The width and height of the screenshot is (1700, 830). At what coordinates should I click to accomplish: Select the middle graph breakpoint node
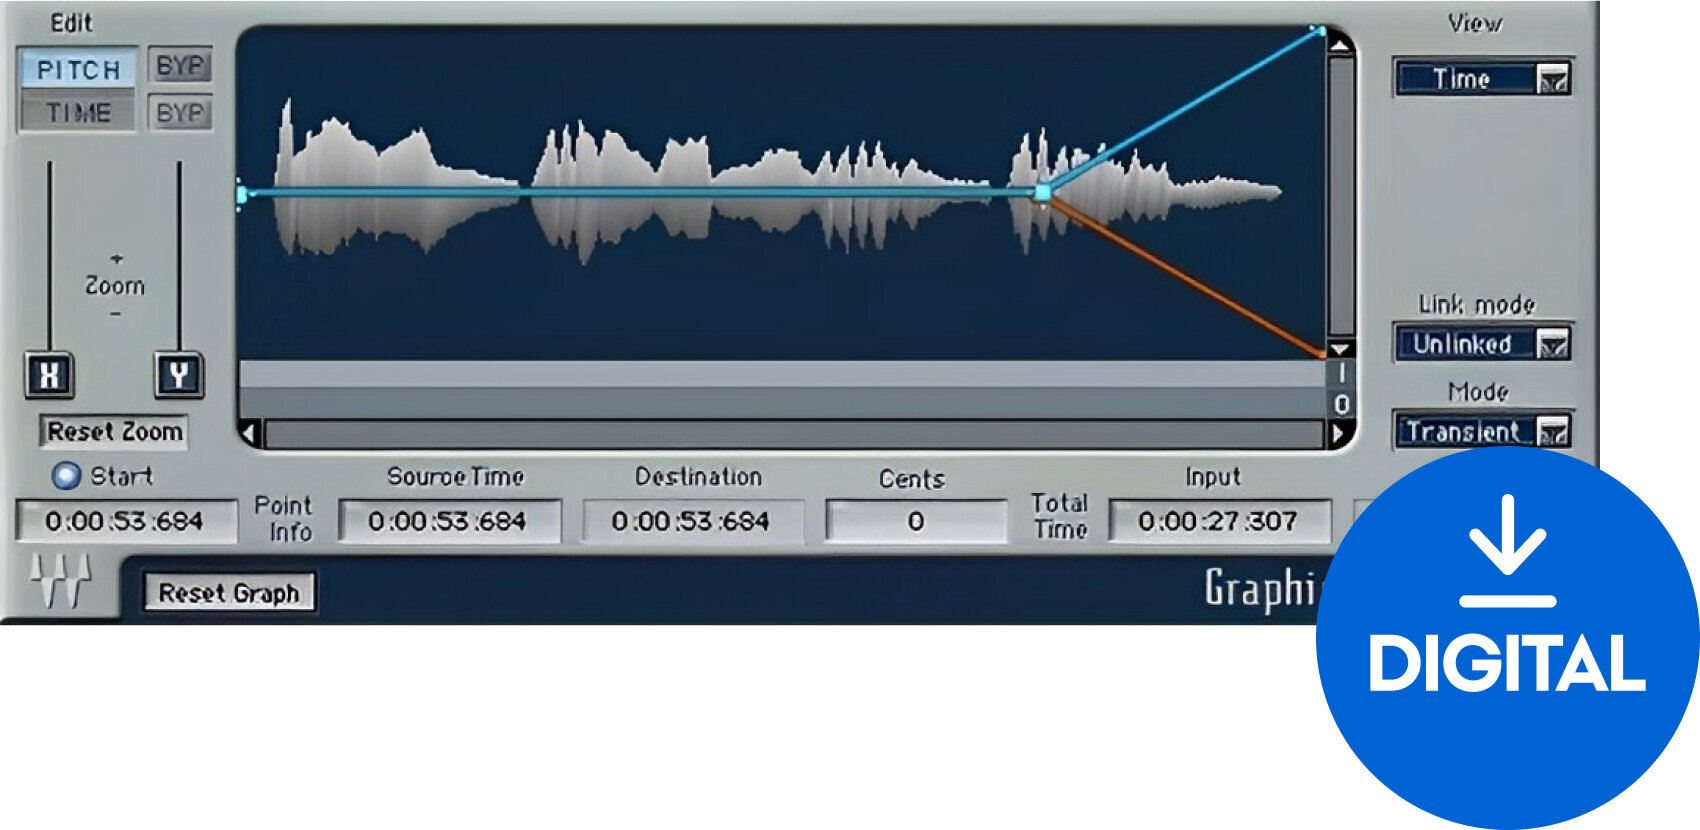pos(1043,192)
